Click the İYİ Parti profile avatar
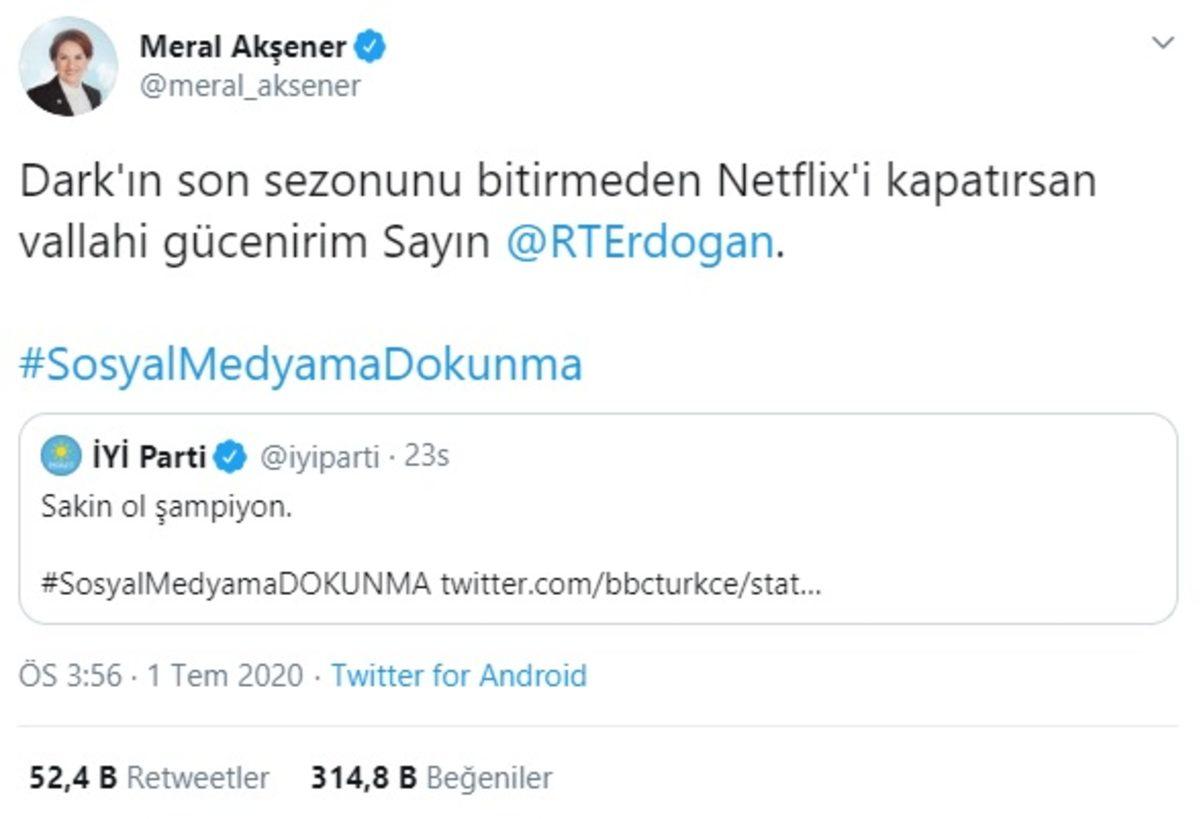 click(58, 453)
